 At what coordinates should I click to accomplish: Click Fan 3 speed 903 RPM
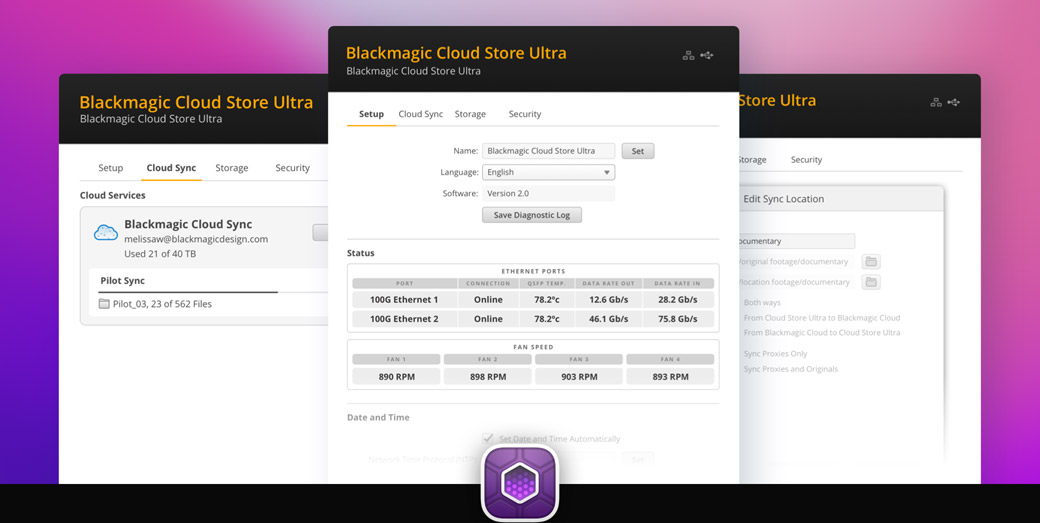(579, 377)
